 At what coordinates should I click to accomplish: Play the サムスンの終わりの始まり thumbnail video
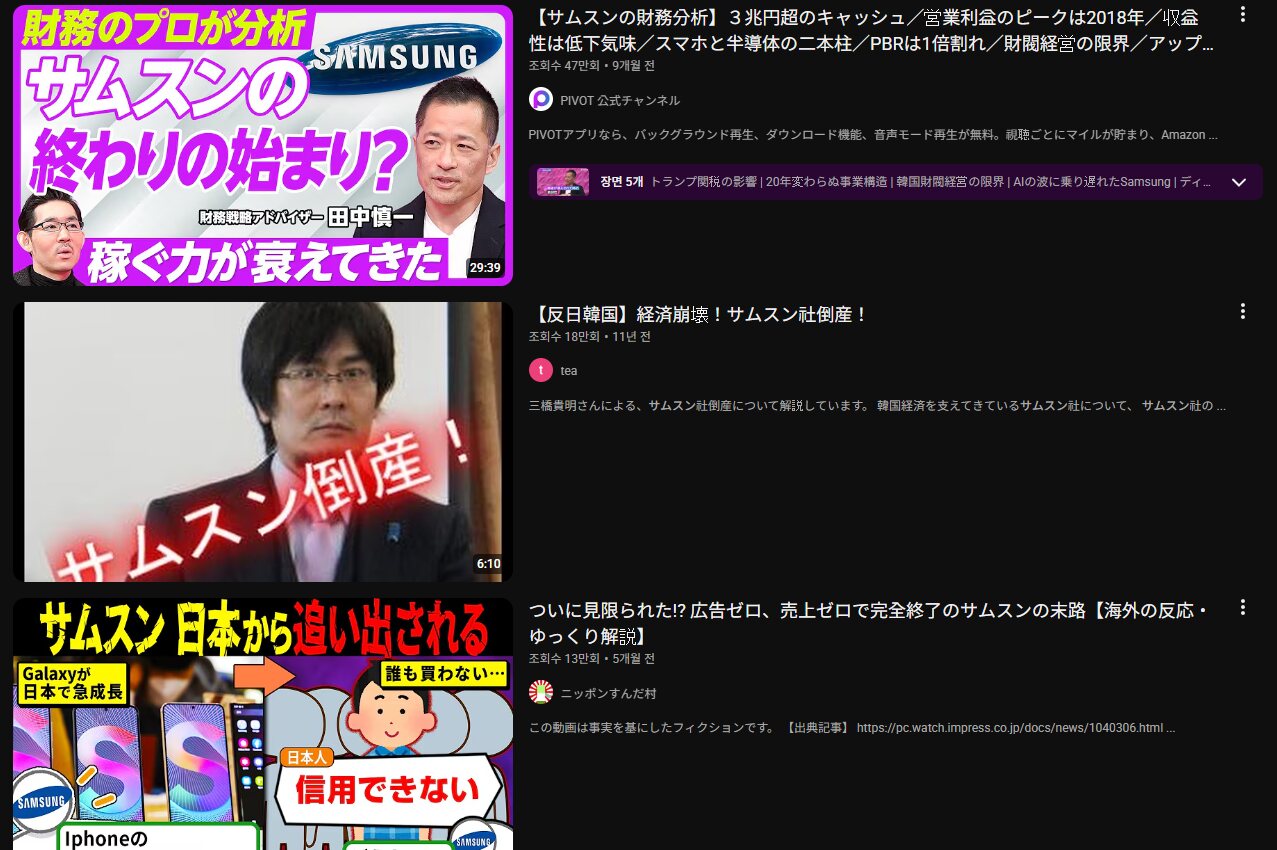tap(262, 145)
